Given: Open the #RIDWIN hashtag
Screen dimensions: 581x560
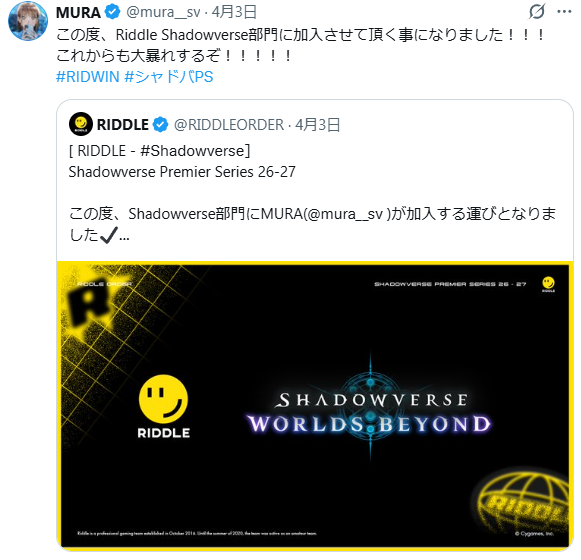Looking at the screenshot, I should click(x=87, y=77).
